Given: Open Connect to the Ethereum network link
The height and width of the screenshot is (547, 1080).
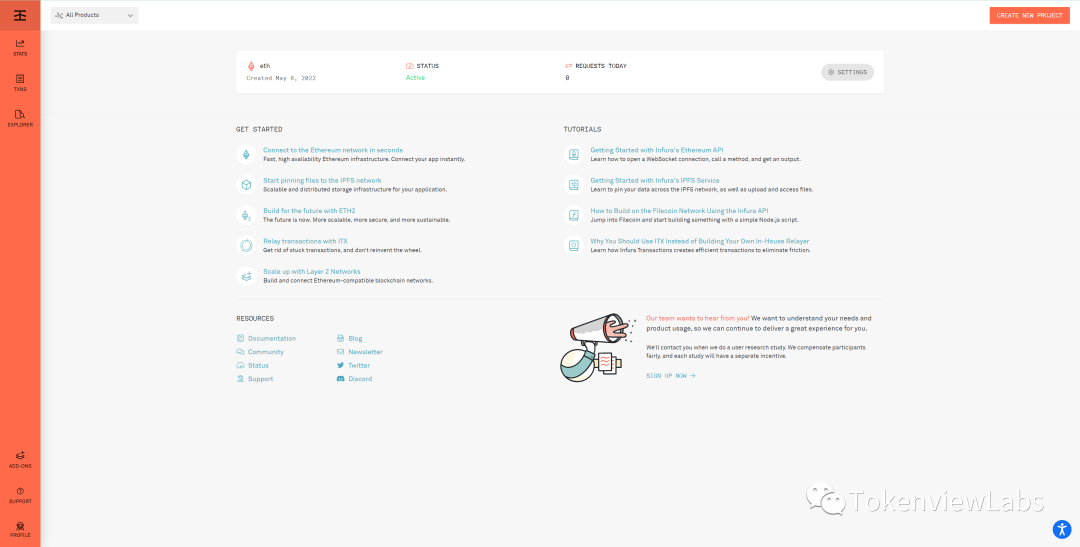Looking at the screenshot, I should [333, 149].
